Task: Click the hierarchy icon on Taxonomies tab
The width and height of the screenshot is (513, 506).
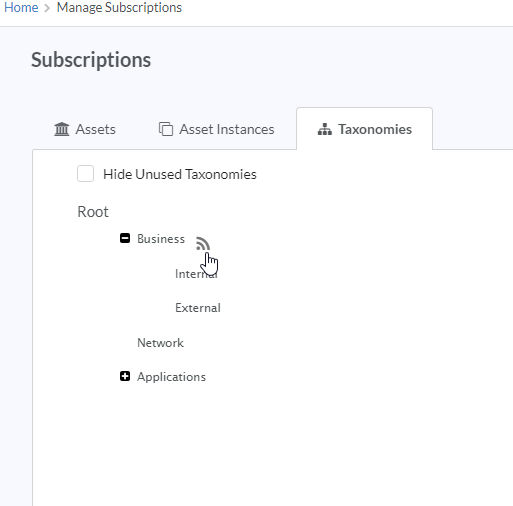Action: click(x=325, y=129)
